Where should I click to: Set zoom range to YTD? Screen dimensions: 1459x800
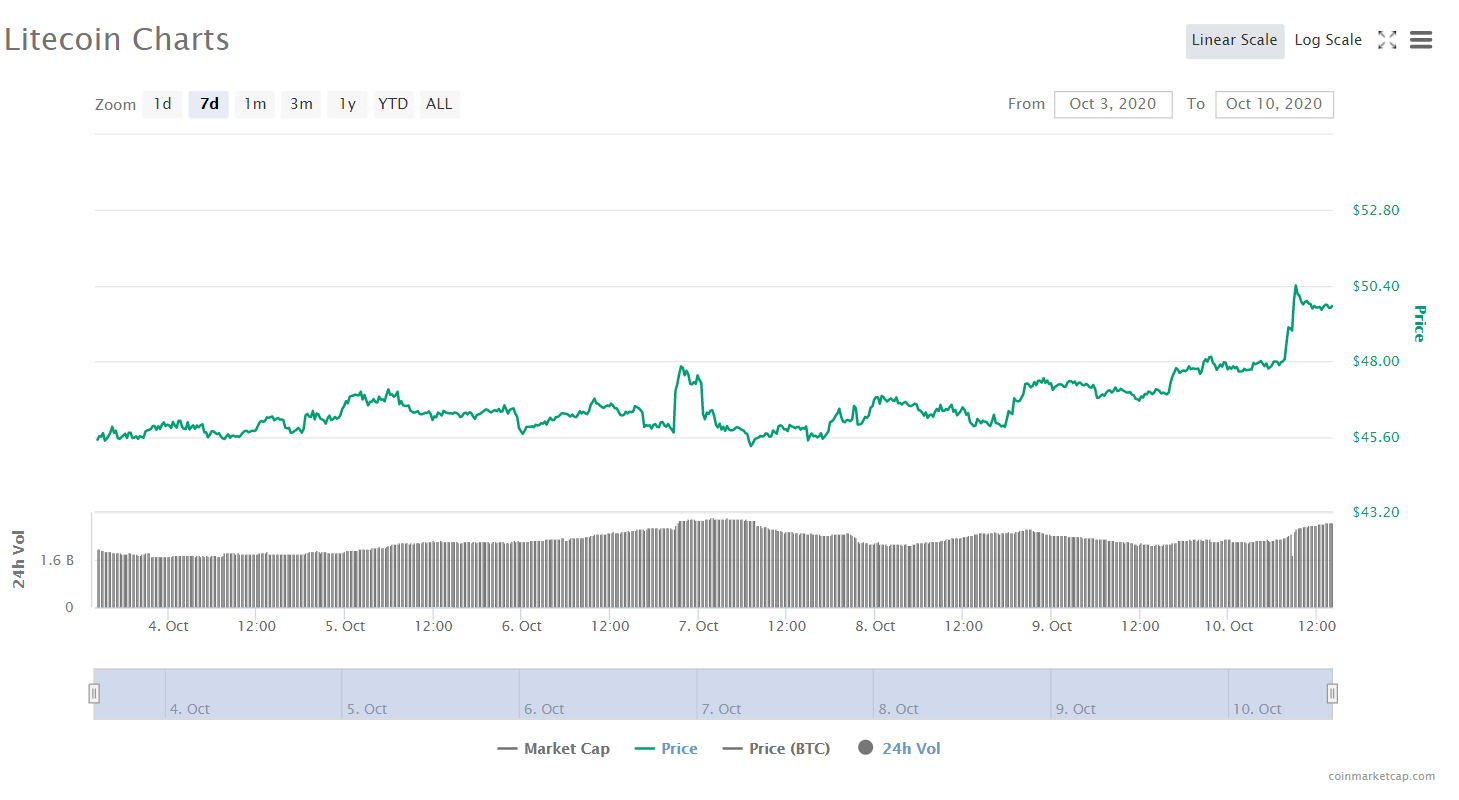[x=393, y=104]
